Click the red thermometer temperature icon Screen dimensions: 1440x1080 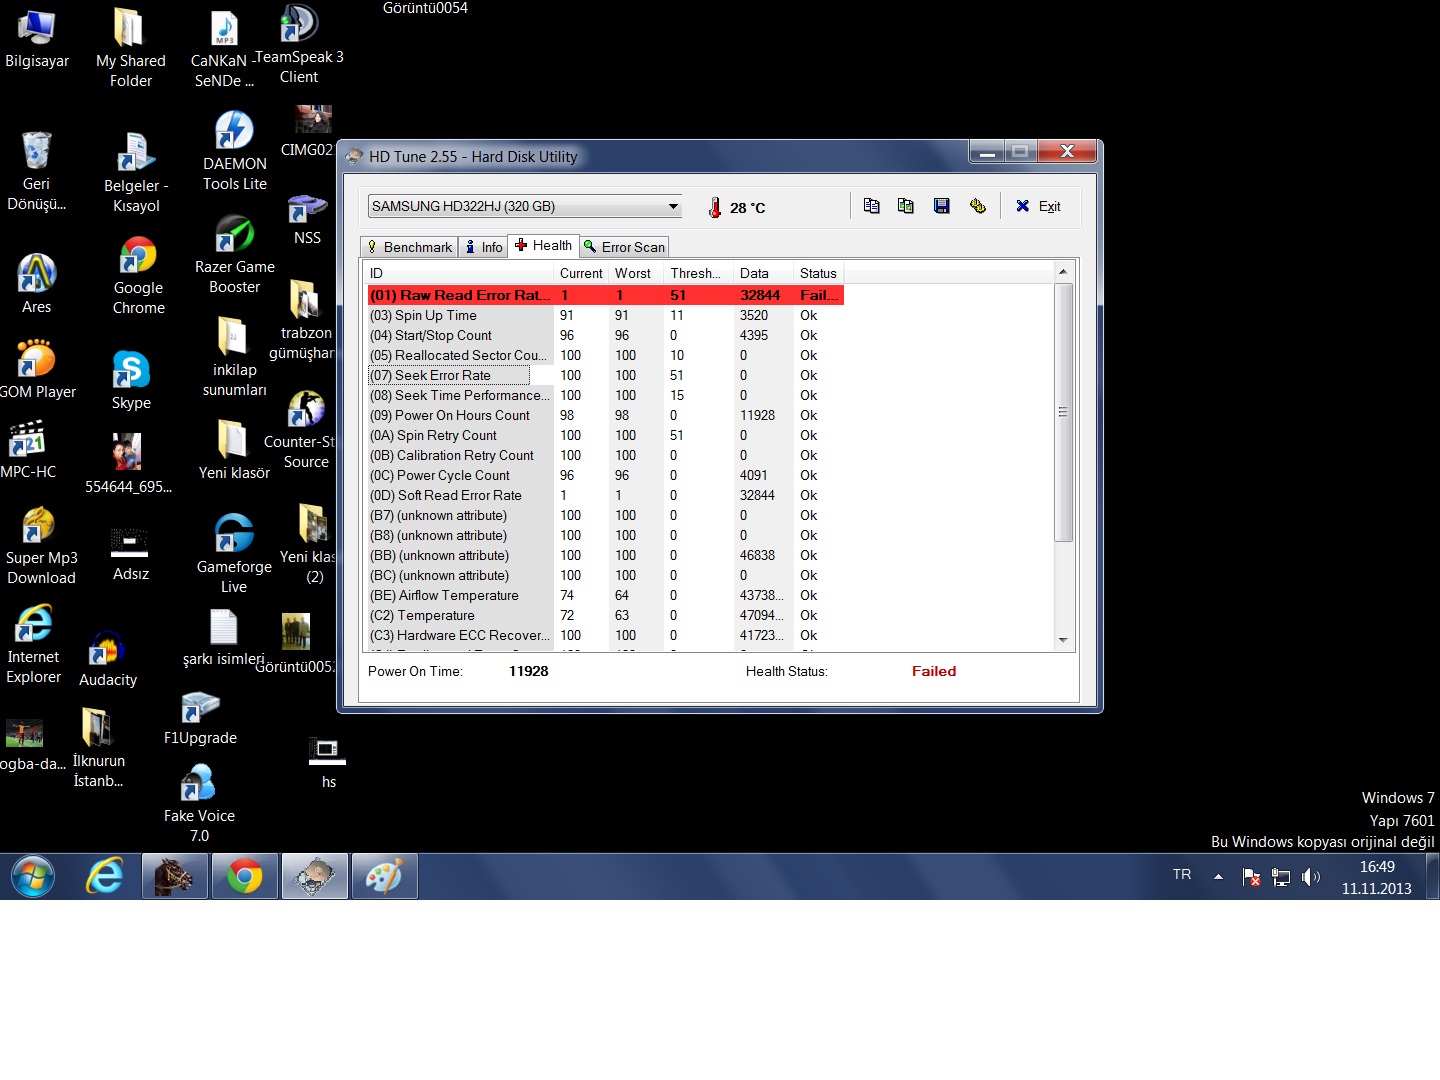coord(714,207)
